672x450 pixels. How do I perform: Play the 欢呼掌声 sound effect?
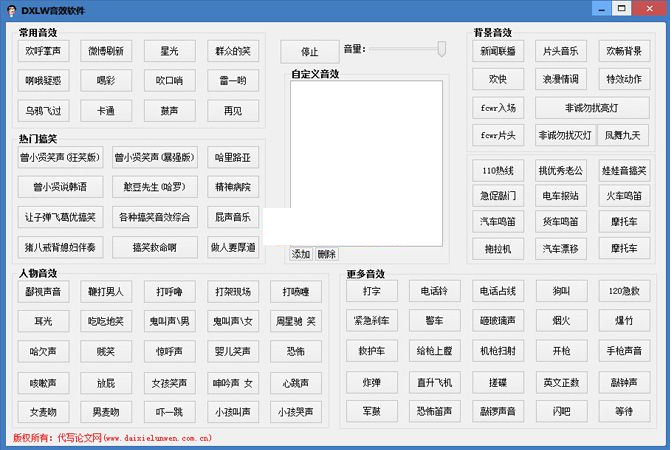(x=44, y=51)
